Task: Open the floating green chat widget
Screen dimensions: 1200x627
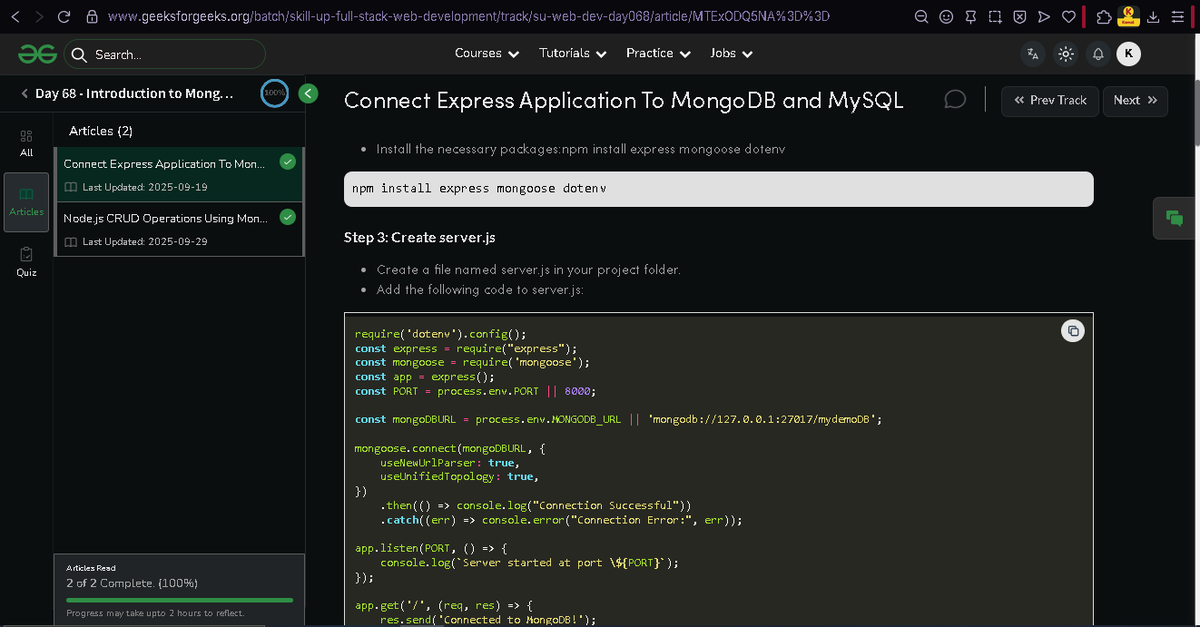Action: (x=1175, y=217)
